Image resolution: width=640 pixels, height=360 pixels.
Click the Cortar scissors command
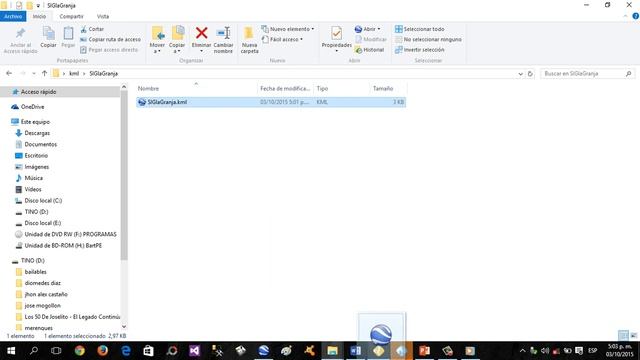point(92,29)
